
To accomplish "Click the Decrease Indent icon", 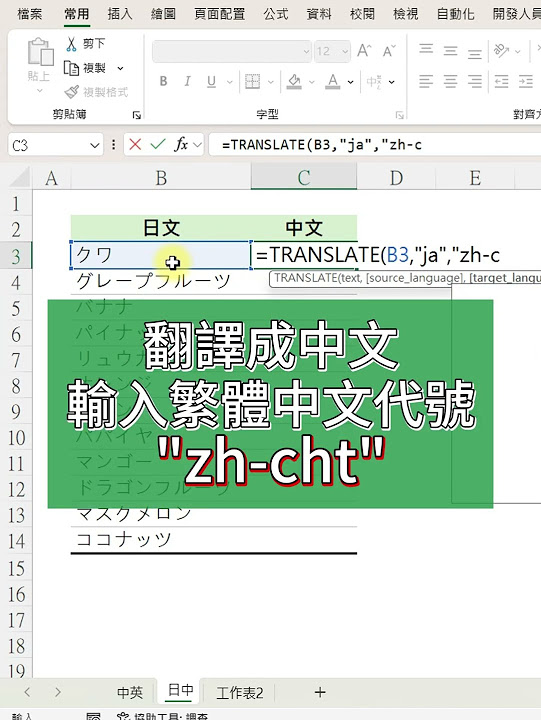I will point(501,82).
